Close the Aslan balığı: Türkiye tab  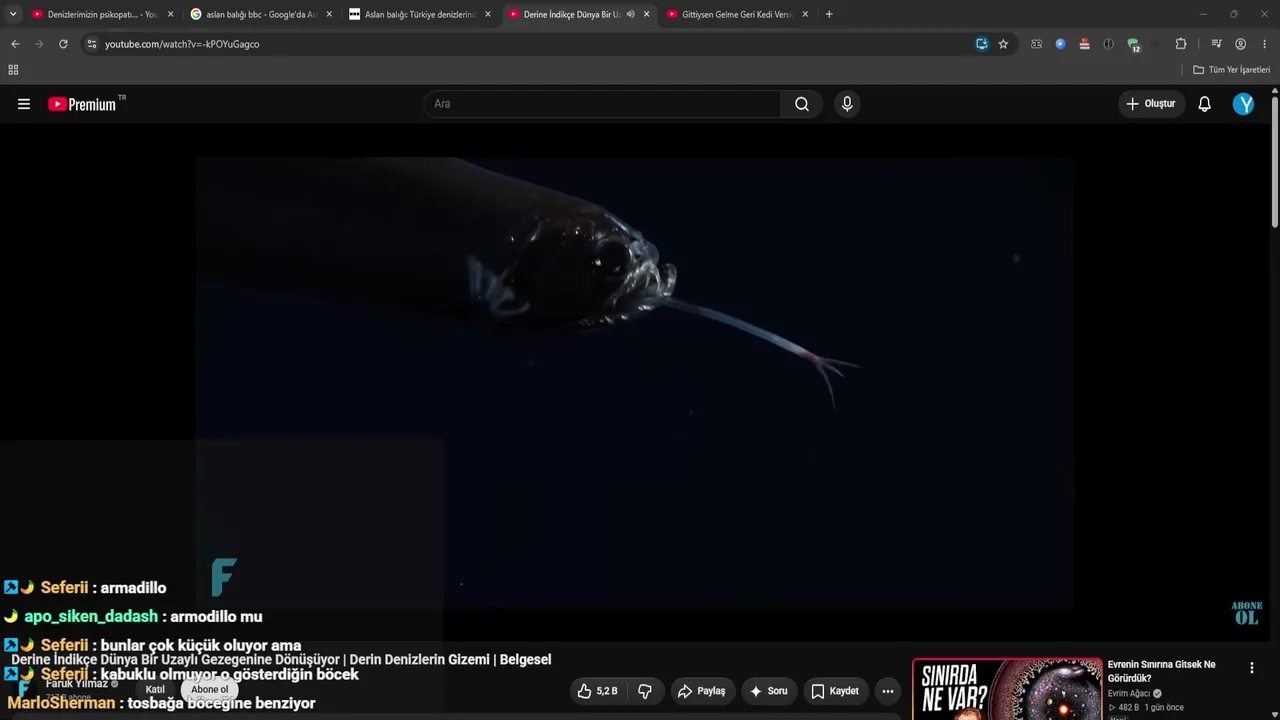(488, 14)
